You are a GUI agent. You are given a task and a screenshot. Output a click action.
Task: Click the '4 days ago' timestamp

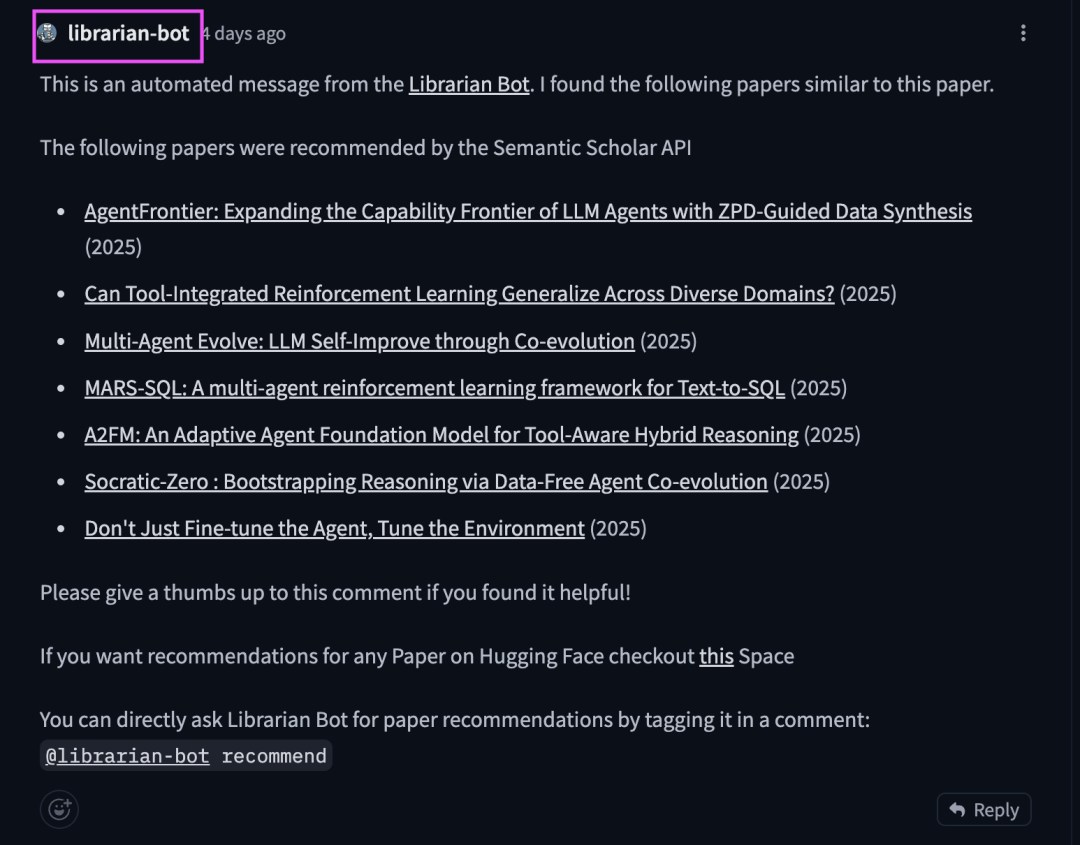pos(244,34)
